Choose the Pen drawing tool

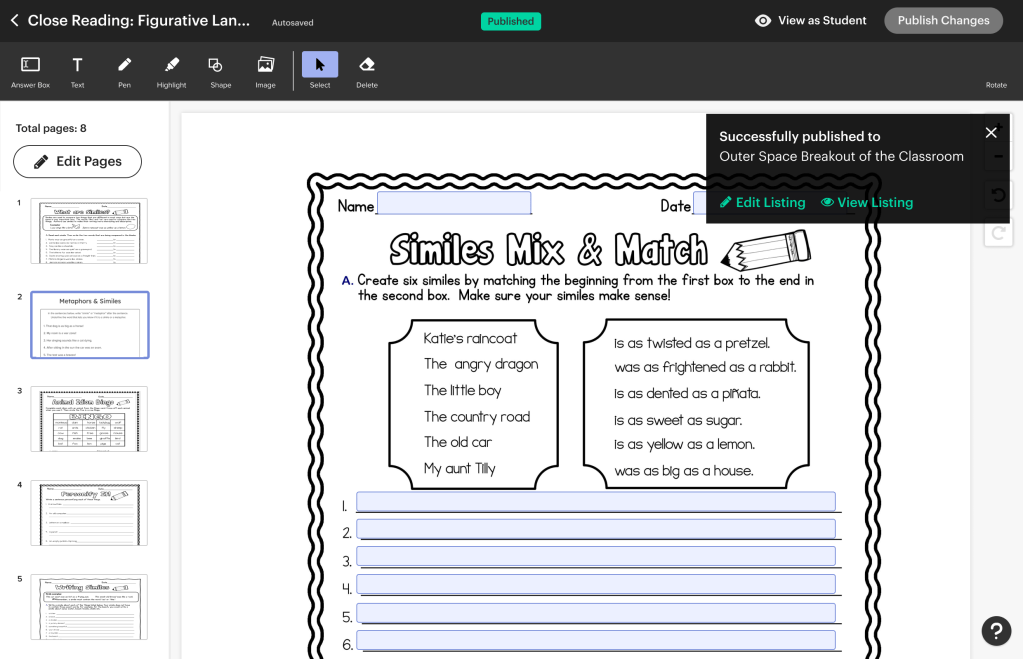pyautogui.click(x=124, y=70)
